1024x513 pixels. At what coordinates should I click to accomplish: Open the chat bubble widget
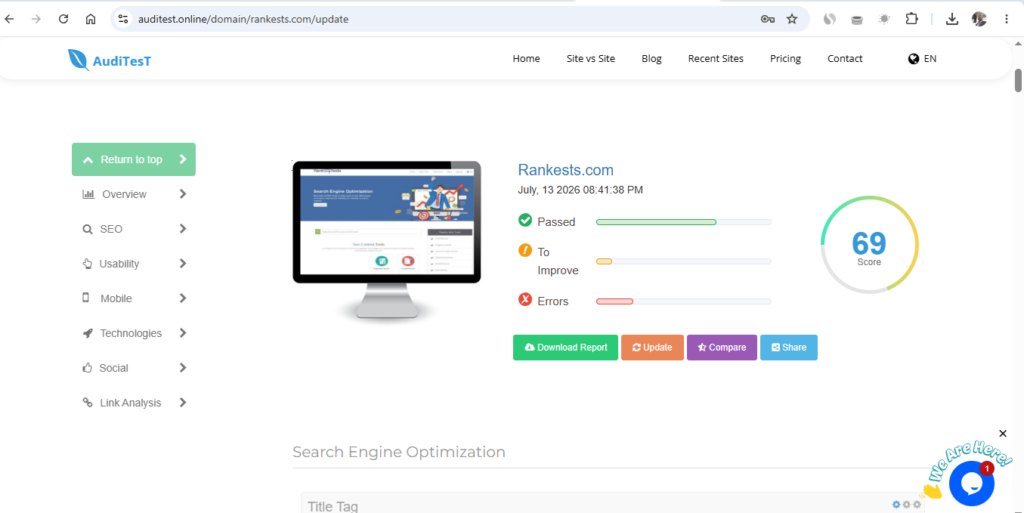pos(972,484)
